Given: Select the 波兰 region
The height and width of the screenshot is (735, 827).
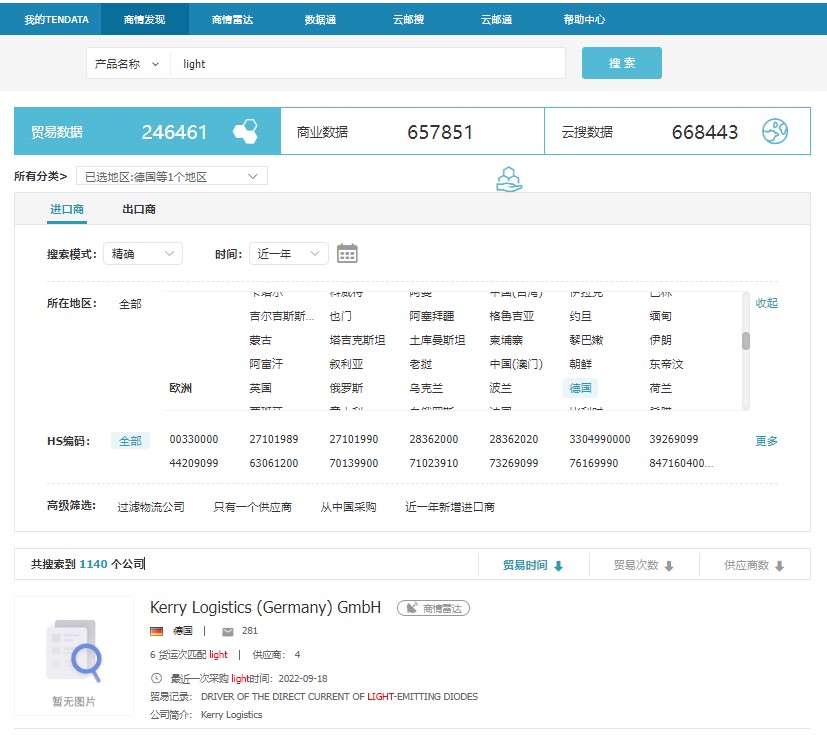Looking at the screenshot, I should click(x=501, y=389).
